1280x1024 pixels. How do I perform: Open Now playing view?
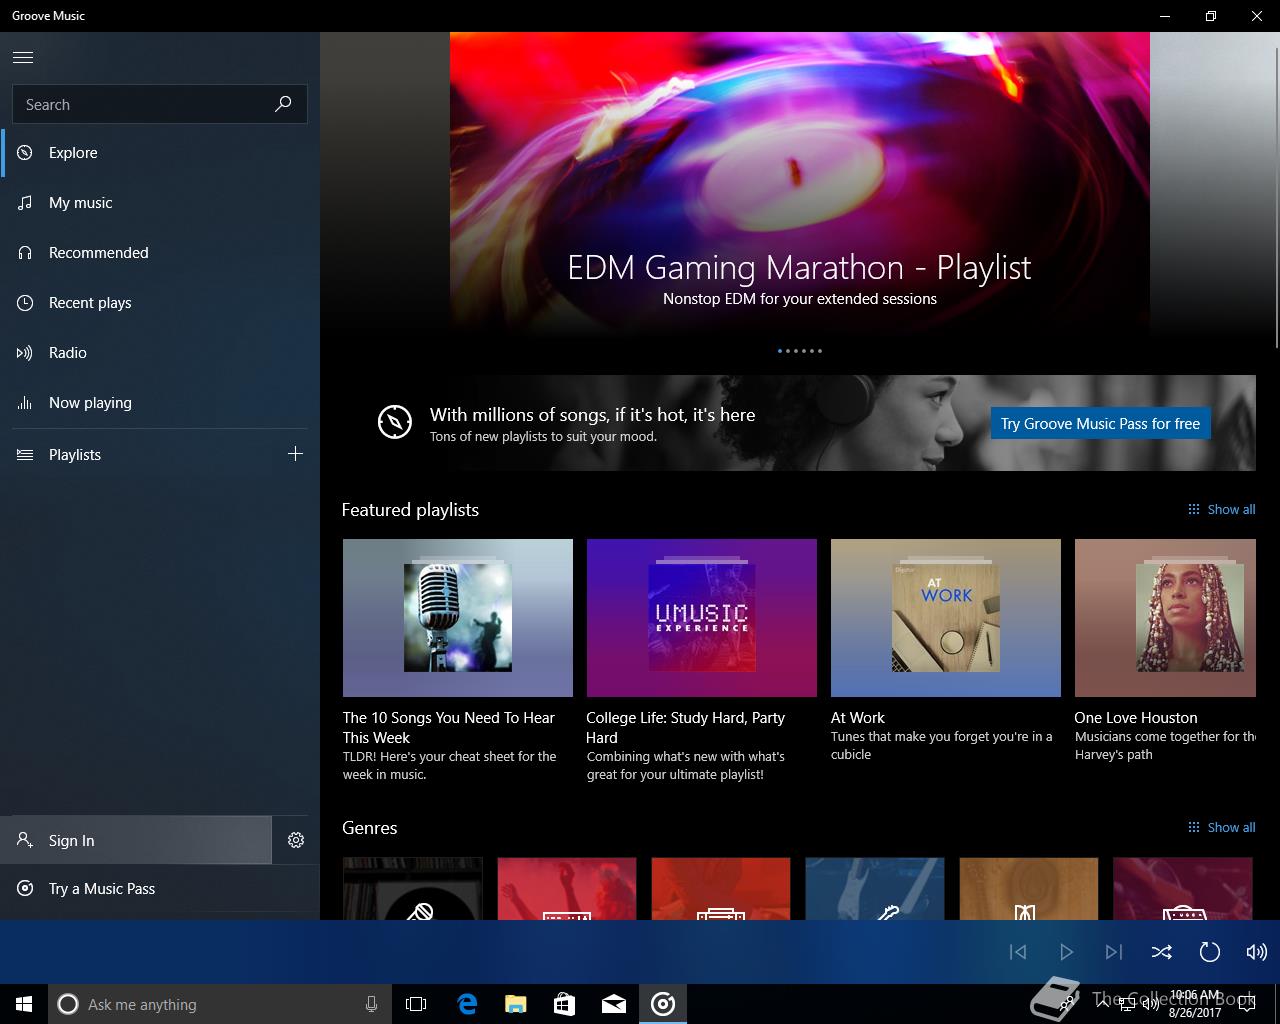[160, 403]
